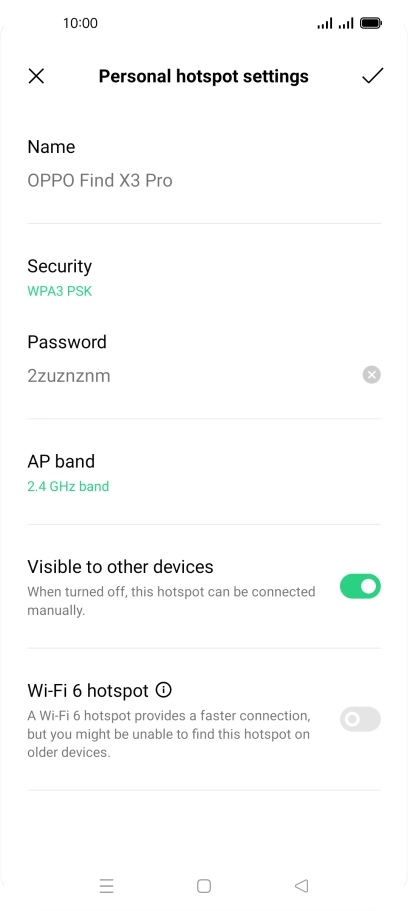Tap the Visible to other devices label

coord(120,566)
